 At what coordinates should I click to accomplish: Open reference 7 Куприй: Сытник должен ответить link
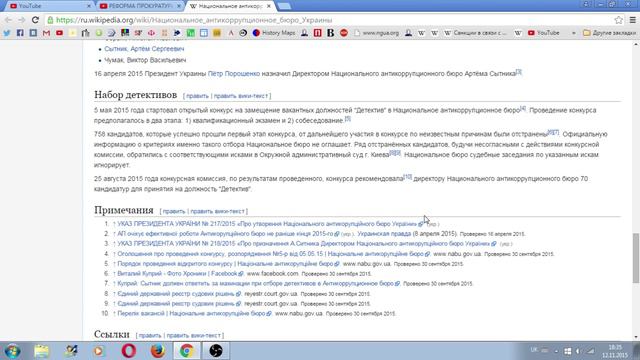coord(256,283)
